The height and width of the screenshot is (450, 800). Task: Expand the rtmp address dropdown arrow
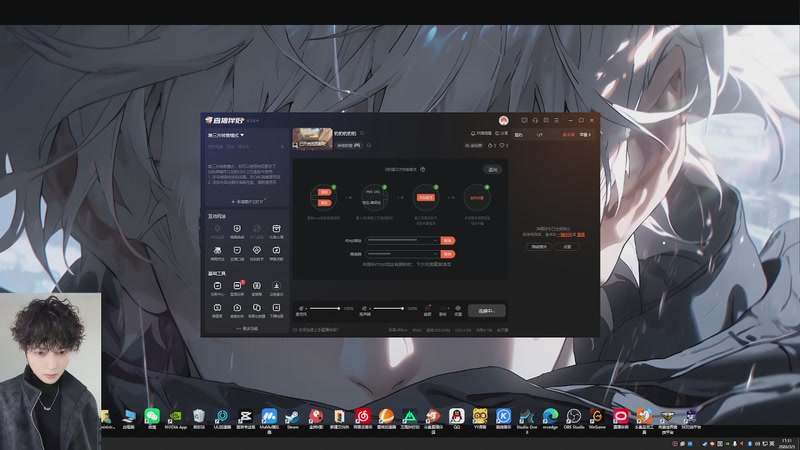click(x=435, y=240)
